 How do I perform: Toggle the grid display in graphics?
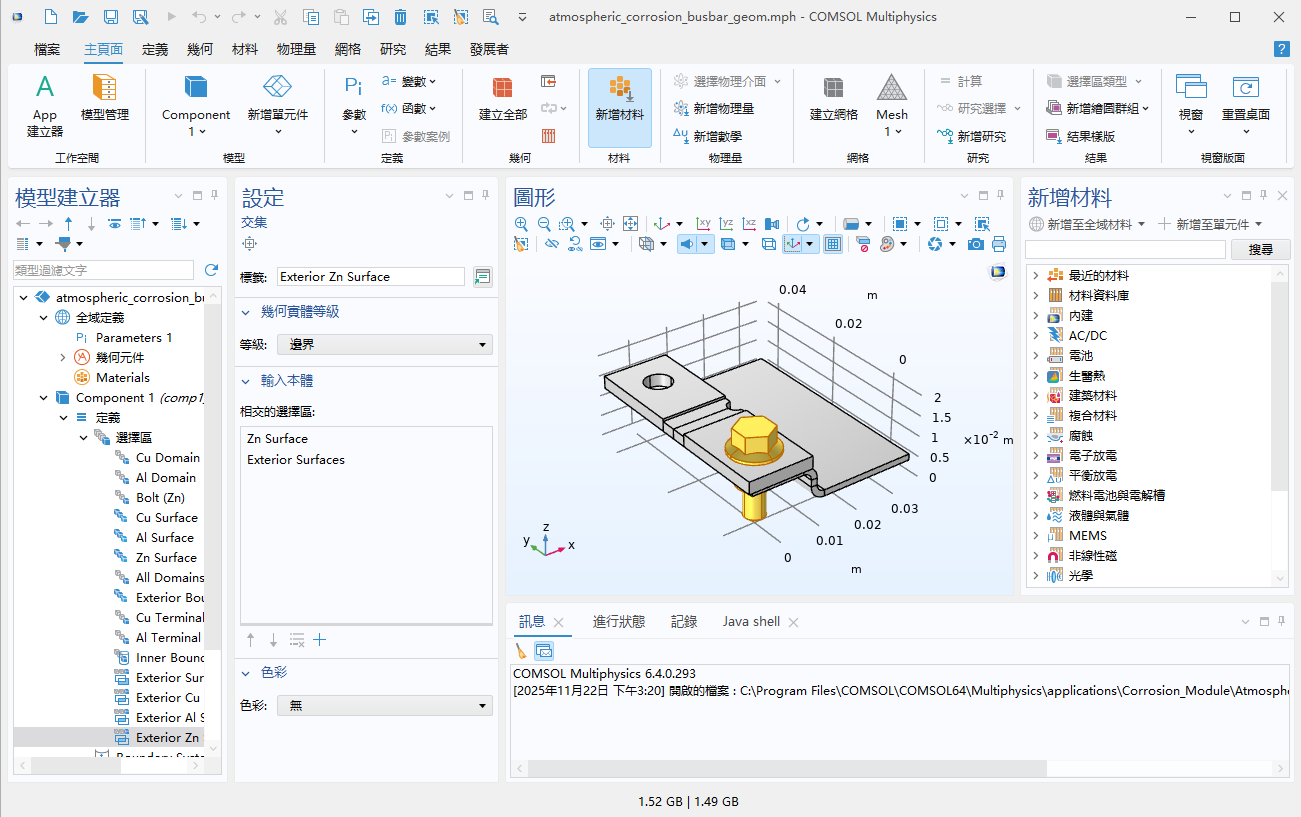point(832,243)
